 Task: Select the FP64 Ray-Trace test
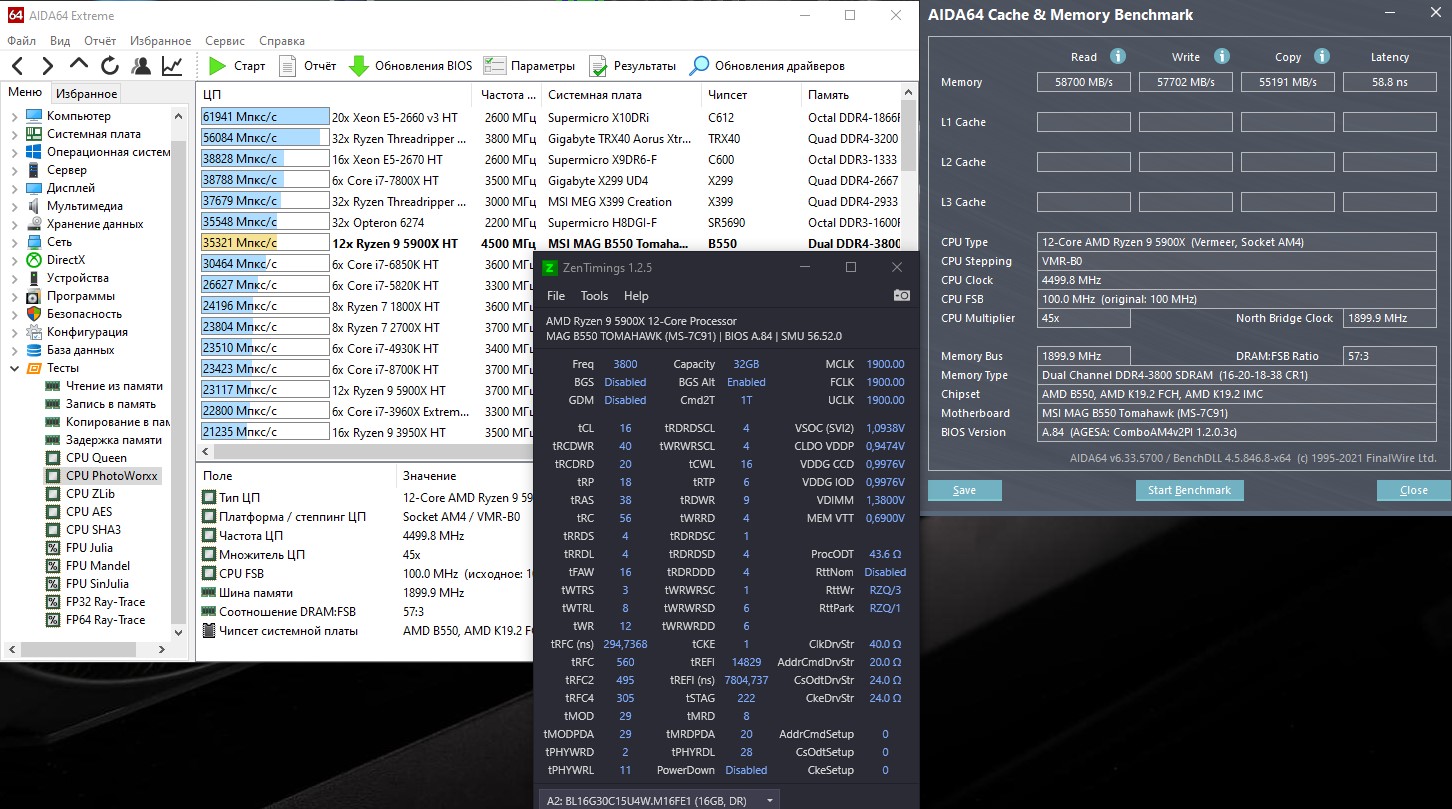(105, 620)
